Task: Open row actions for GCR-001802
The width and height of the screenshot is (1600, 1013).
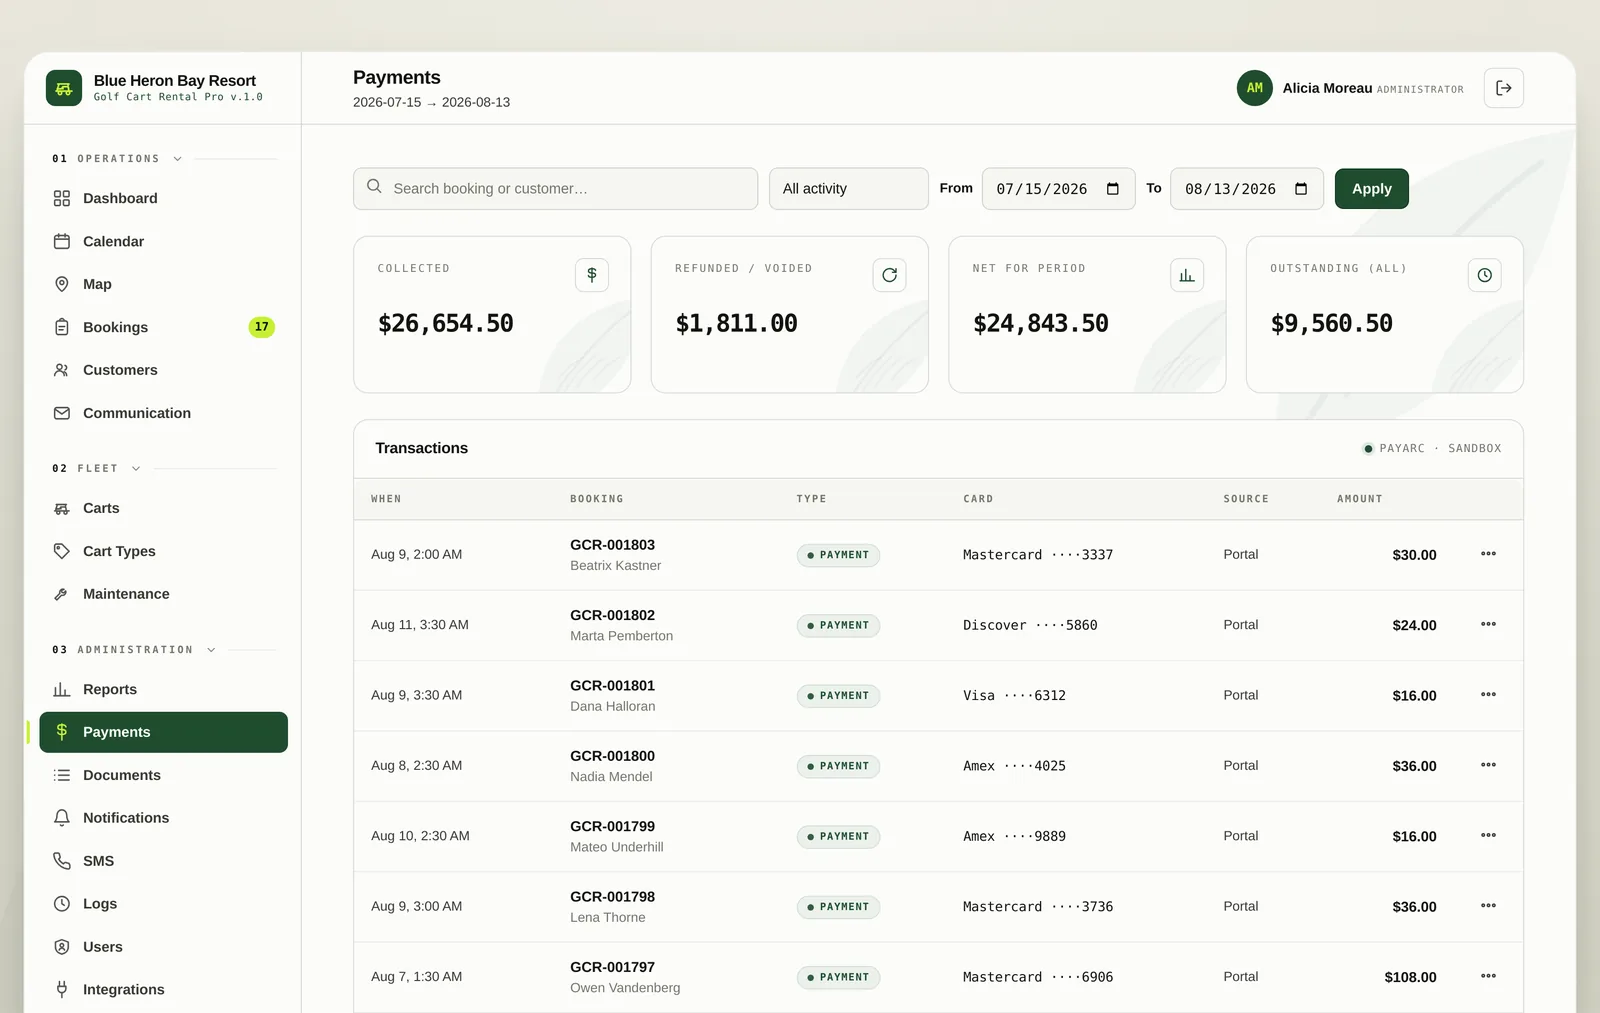Action: tap(1488, 624)
